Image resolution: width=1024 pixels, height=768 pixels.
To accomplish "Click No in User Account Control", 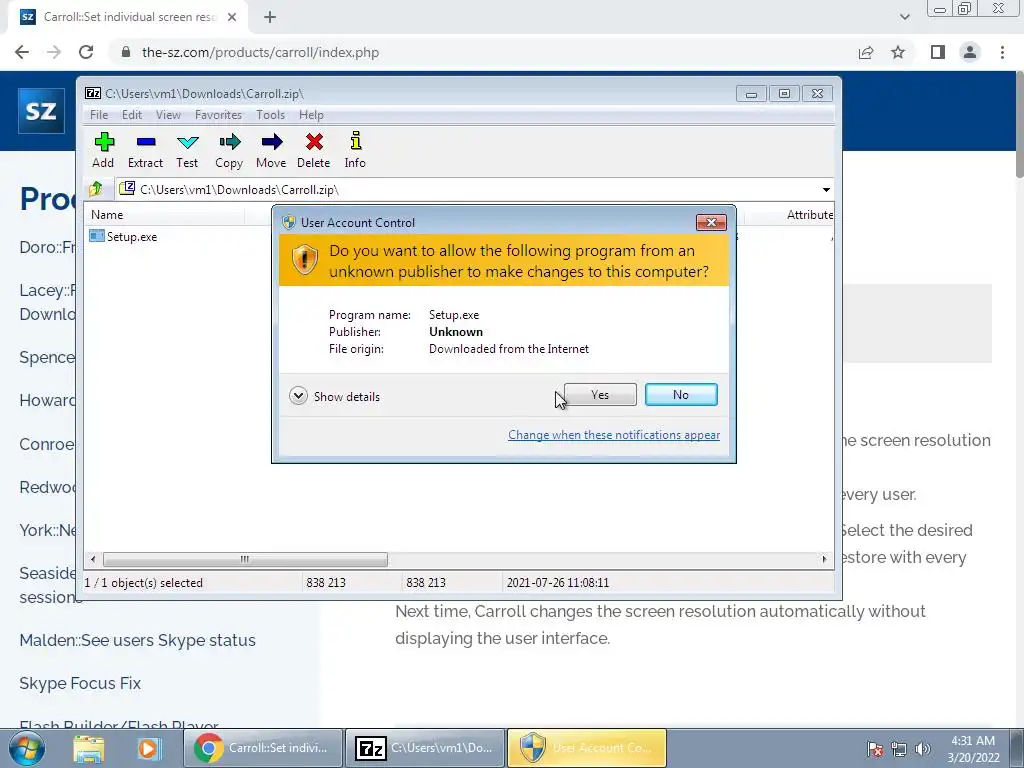I will (x=681, y=394).
